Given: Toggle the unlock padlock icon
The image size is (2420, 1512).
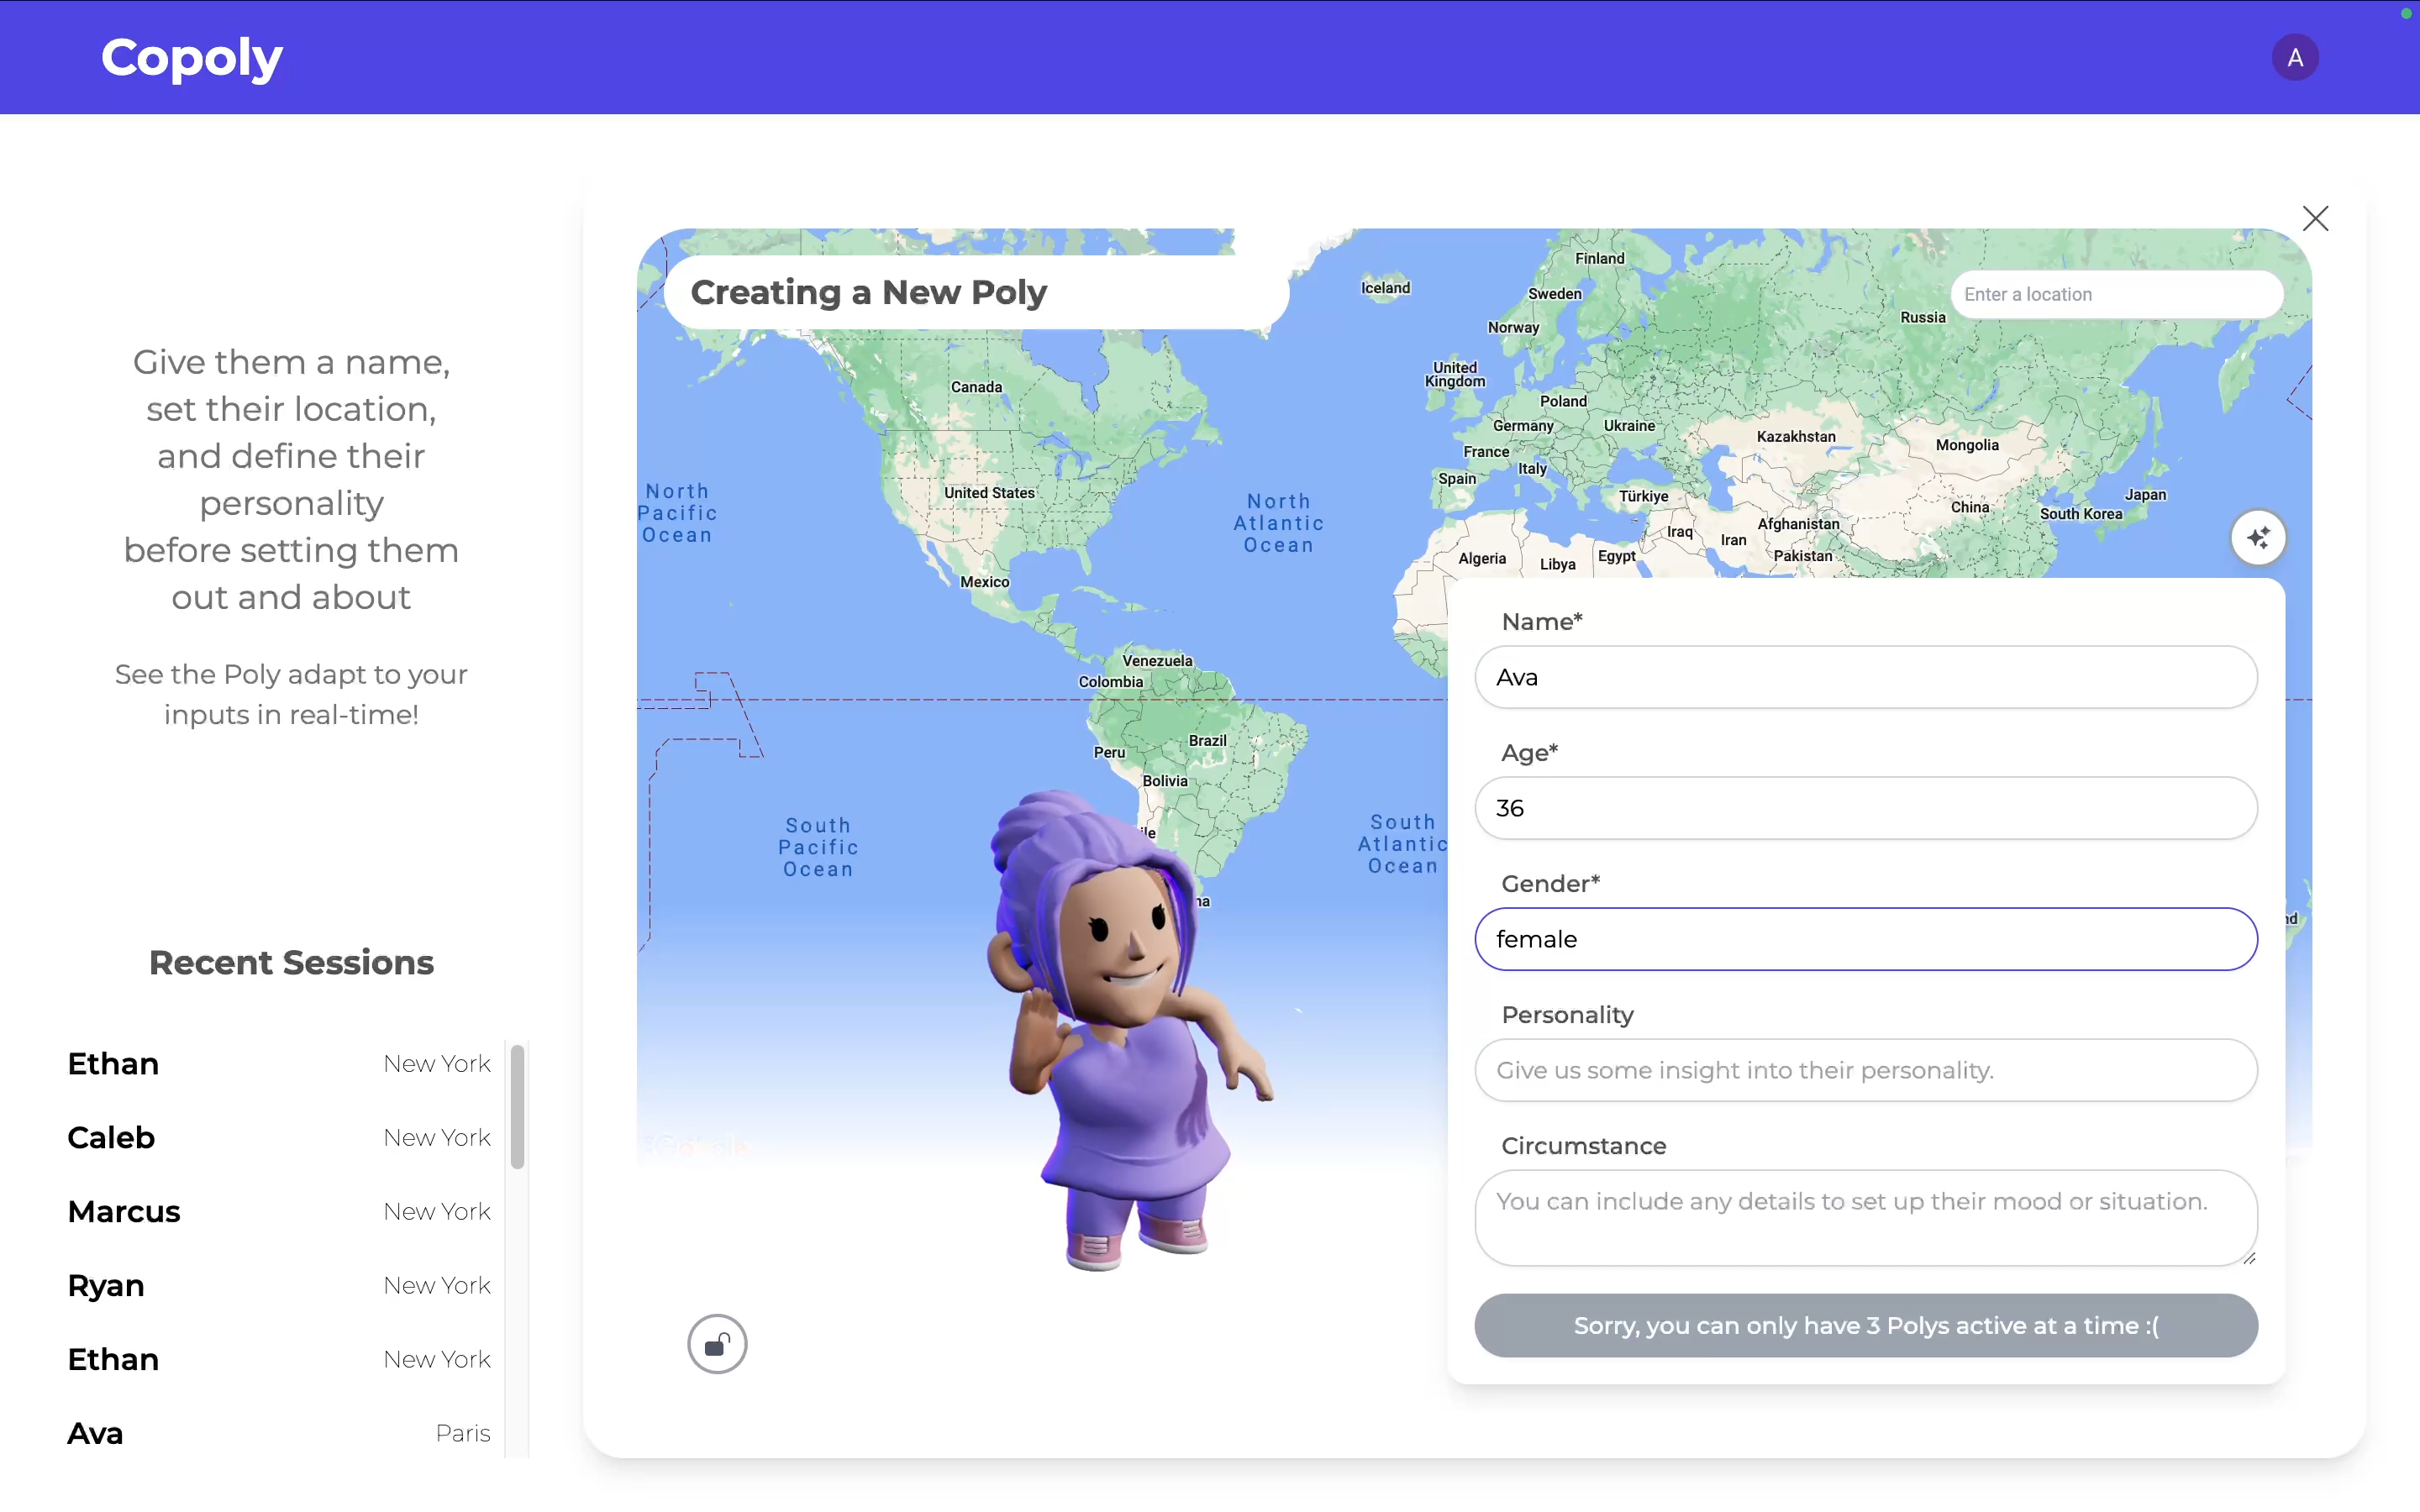Looking at the screenshot, I should 717,1344.
